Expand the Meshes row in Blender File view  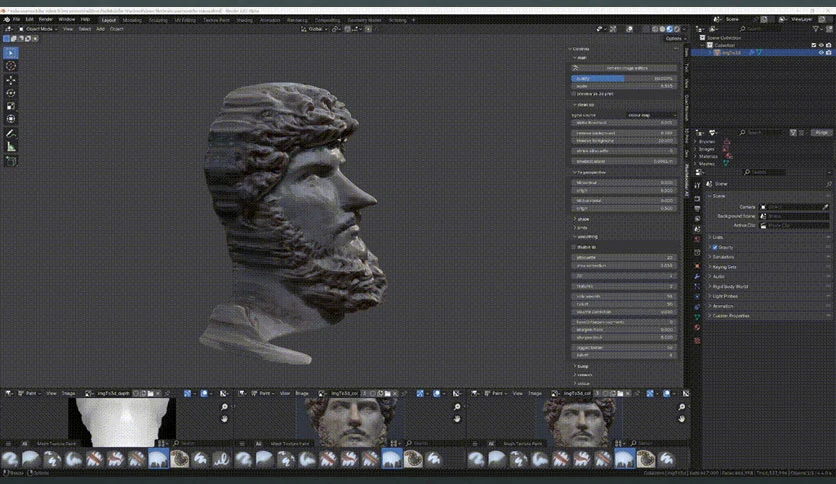695,164
